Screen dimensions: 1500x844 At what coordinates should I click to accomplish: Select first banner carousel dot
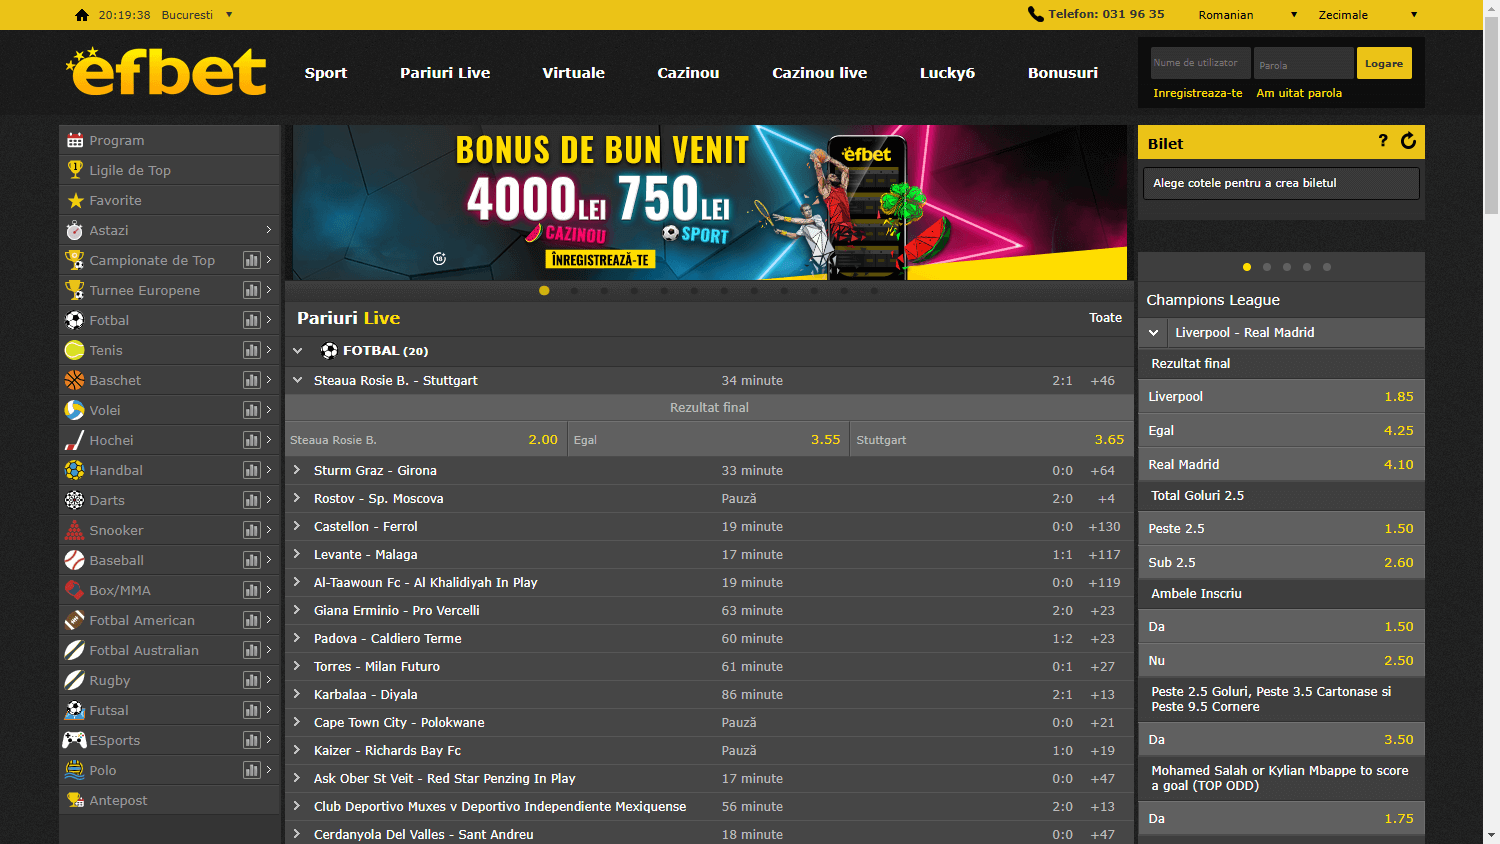(x=544, y=291)
